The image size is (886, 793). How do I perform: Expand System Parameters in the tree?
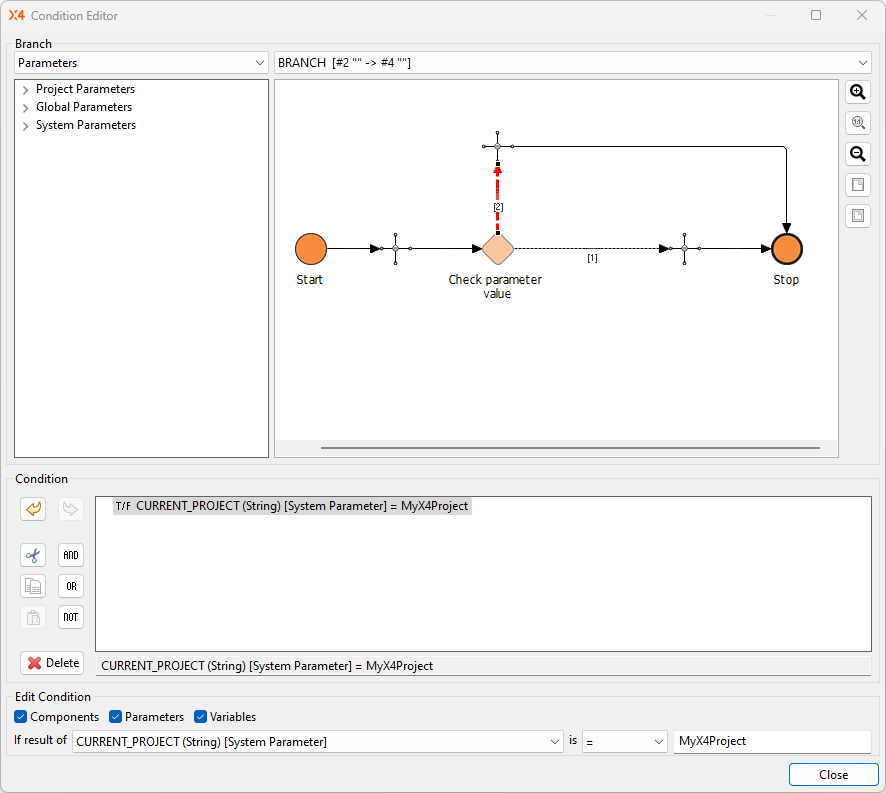23,125
